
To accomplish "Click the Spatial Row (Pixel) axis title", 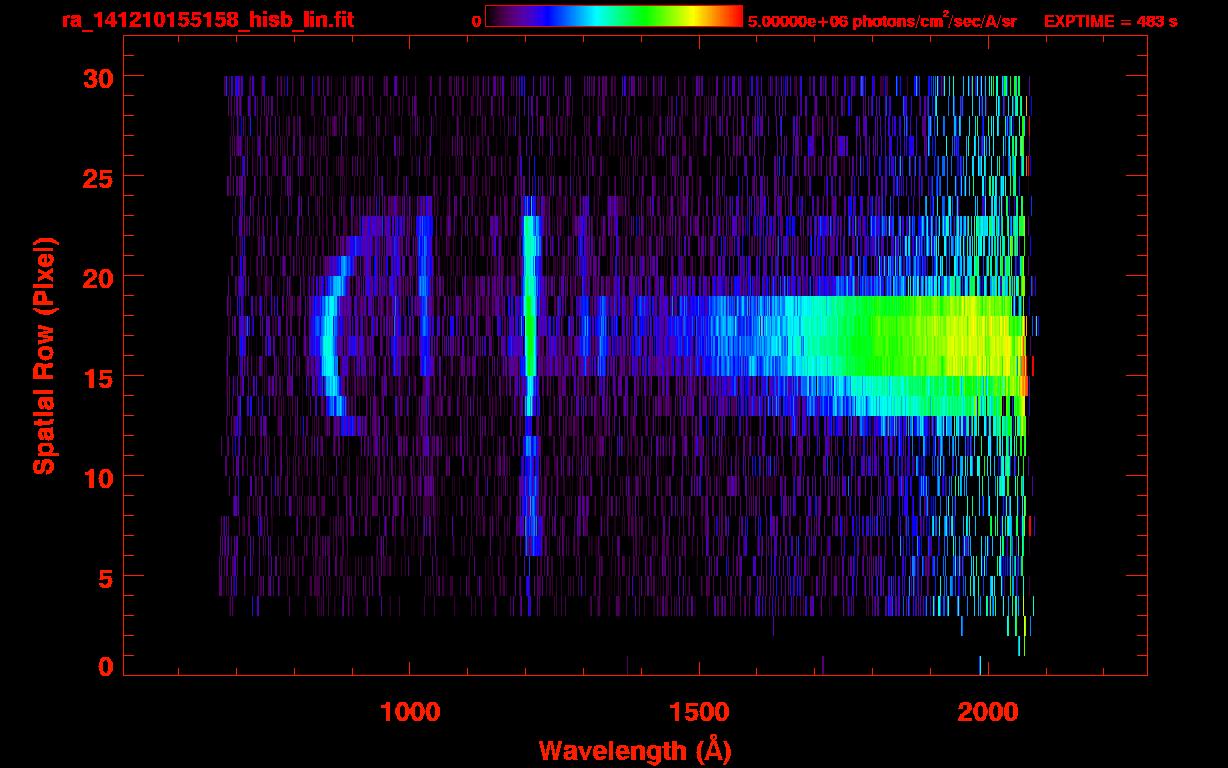I will (x=44, y=355).
